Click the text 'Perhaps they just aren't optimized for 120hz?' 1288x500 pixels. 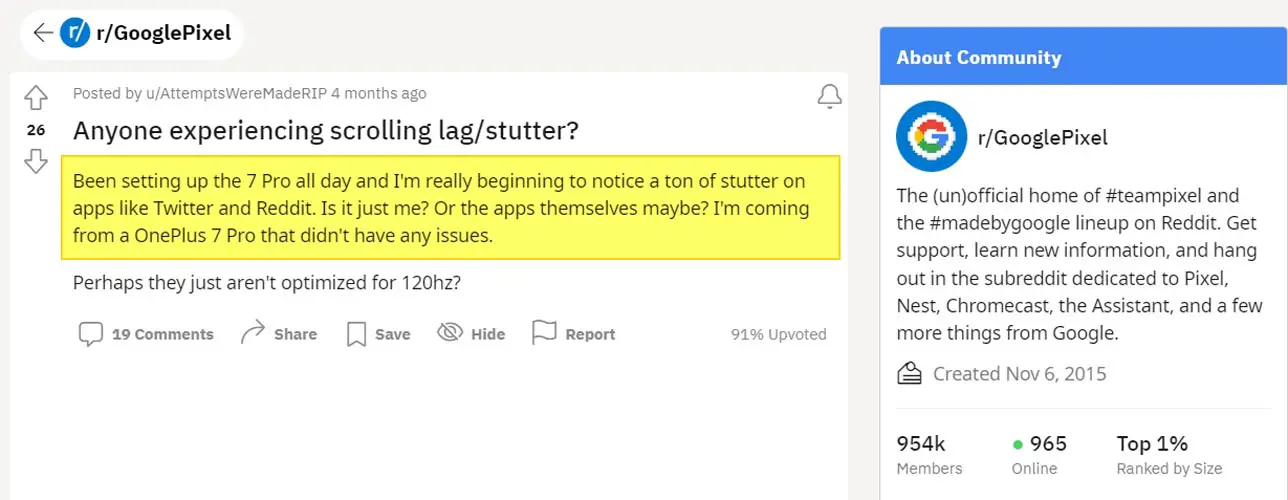pyautogui.click(x=267, y=283)
